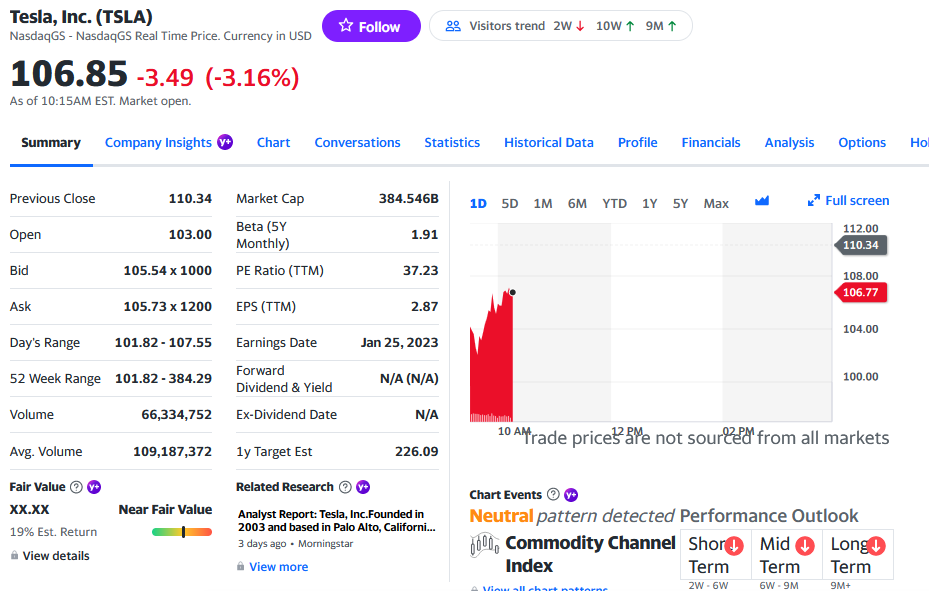Switch to the Financials tab
Viewport: 929px width, 591px height.
click(711, 143)
